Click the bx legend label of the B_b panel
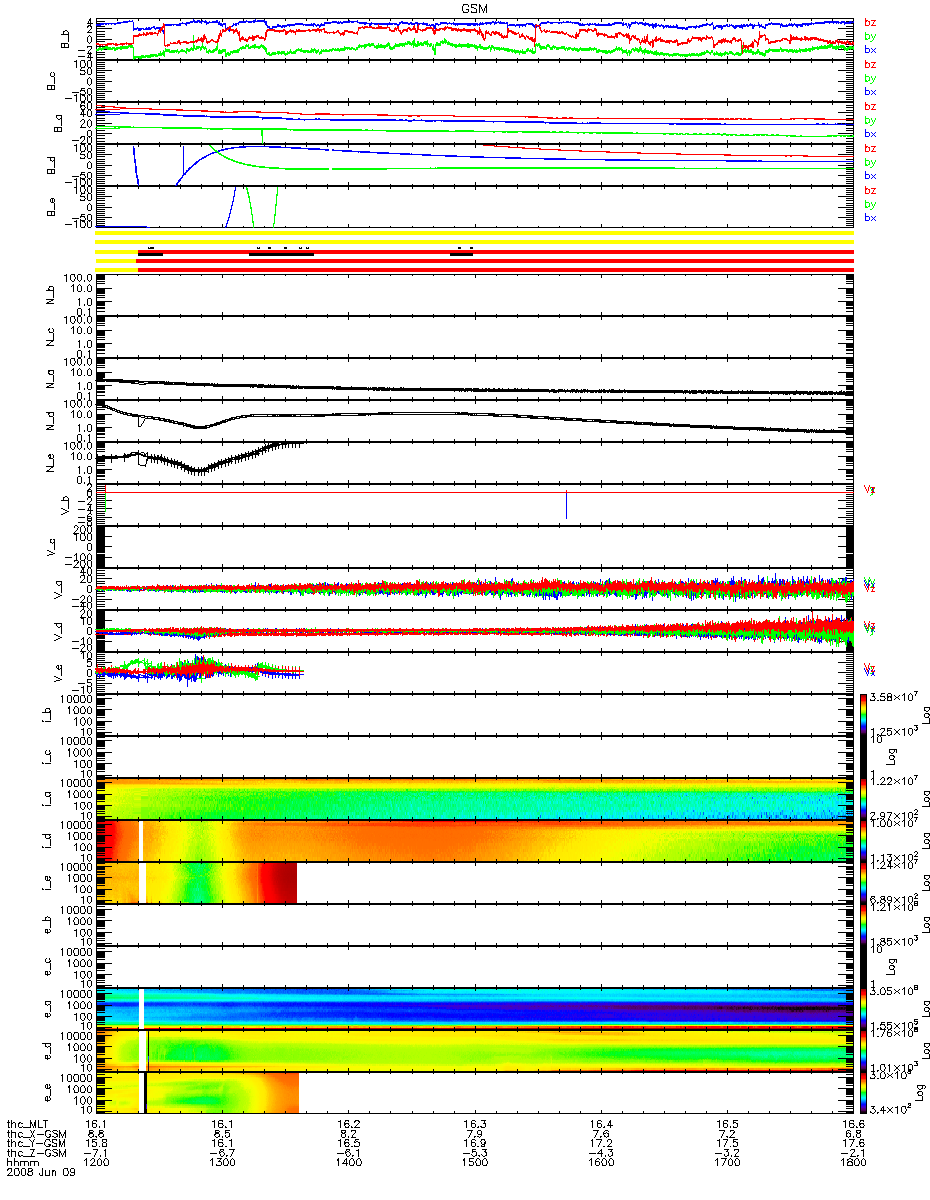This screenshot has width=930, height=1200. point(870,49)
